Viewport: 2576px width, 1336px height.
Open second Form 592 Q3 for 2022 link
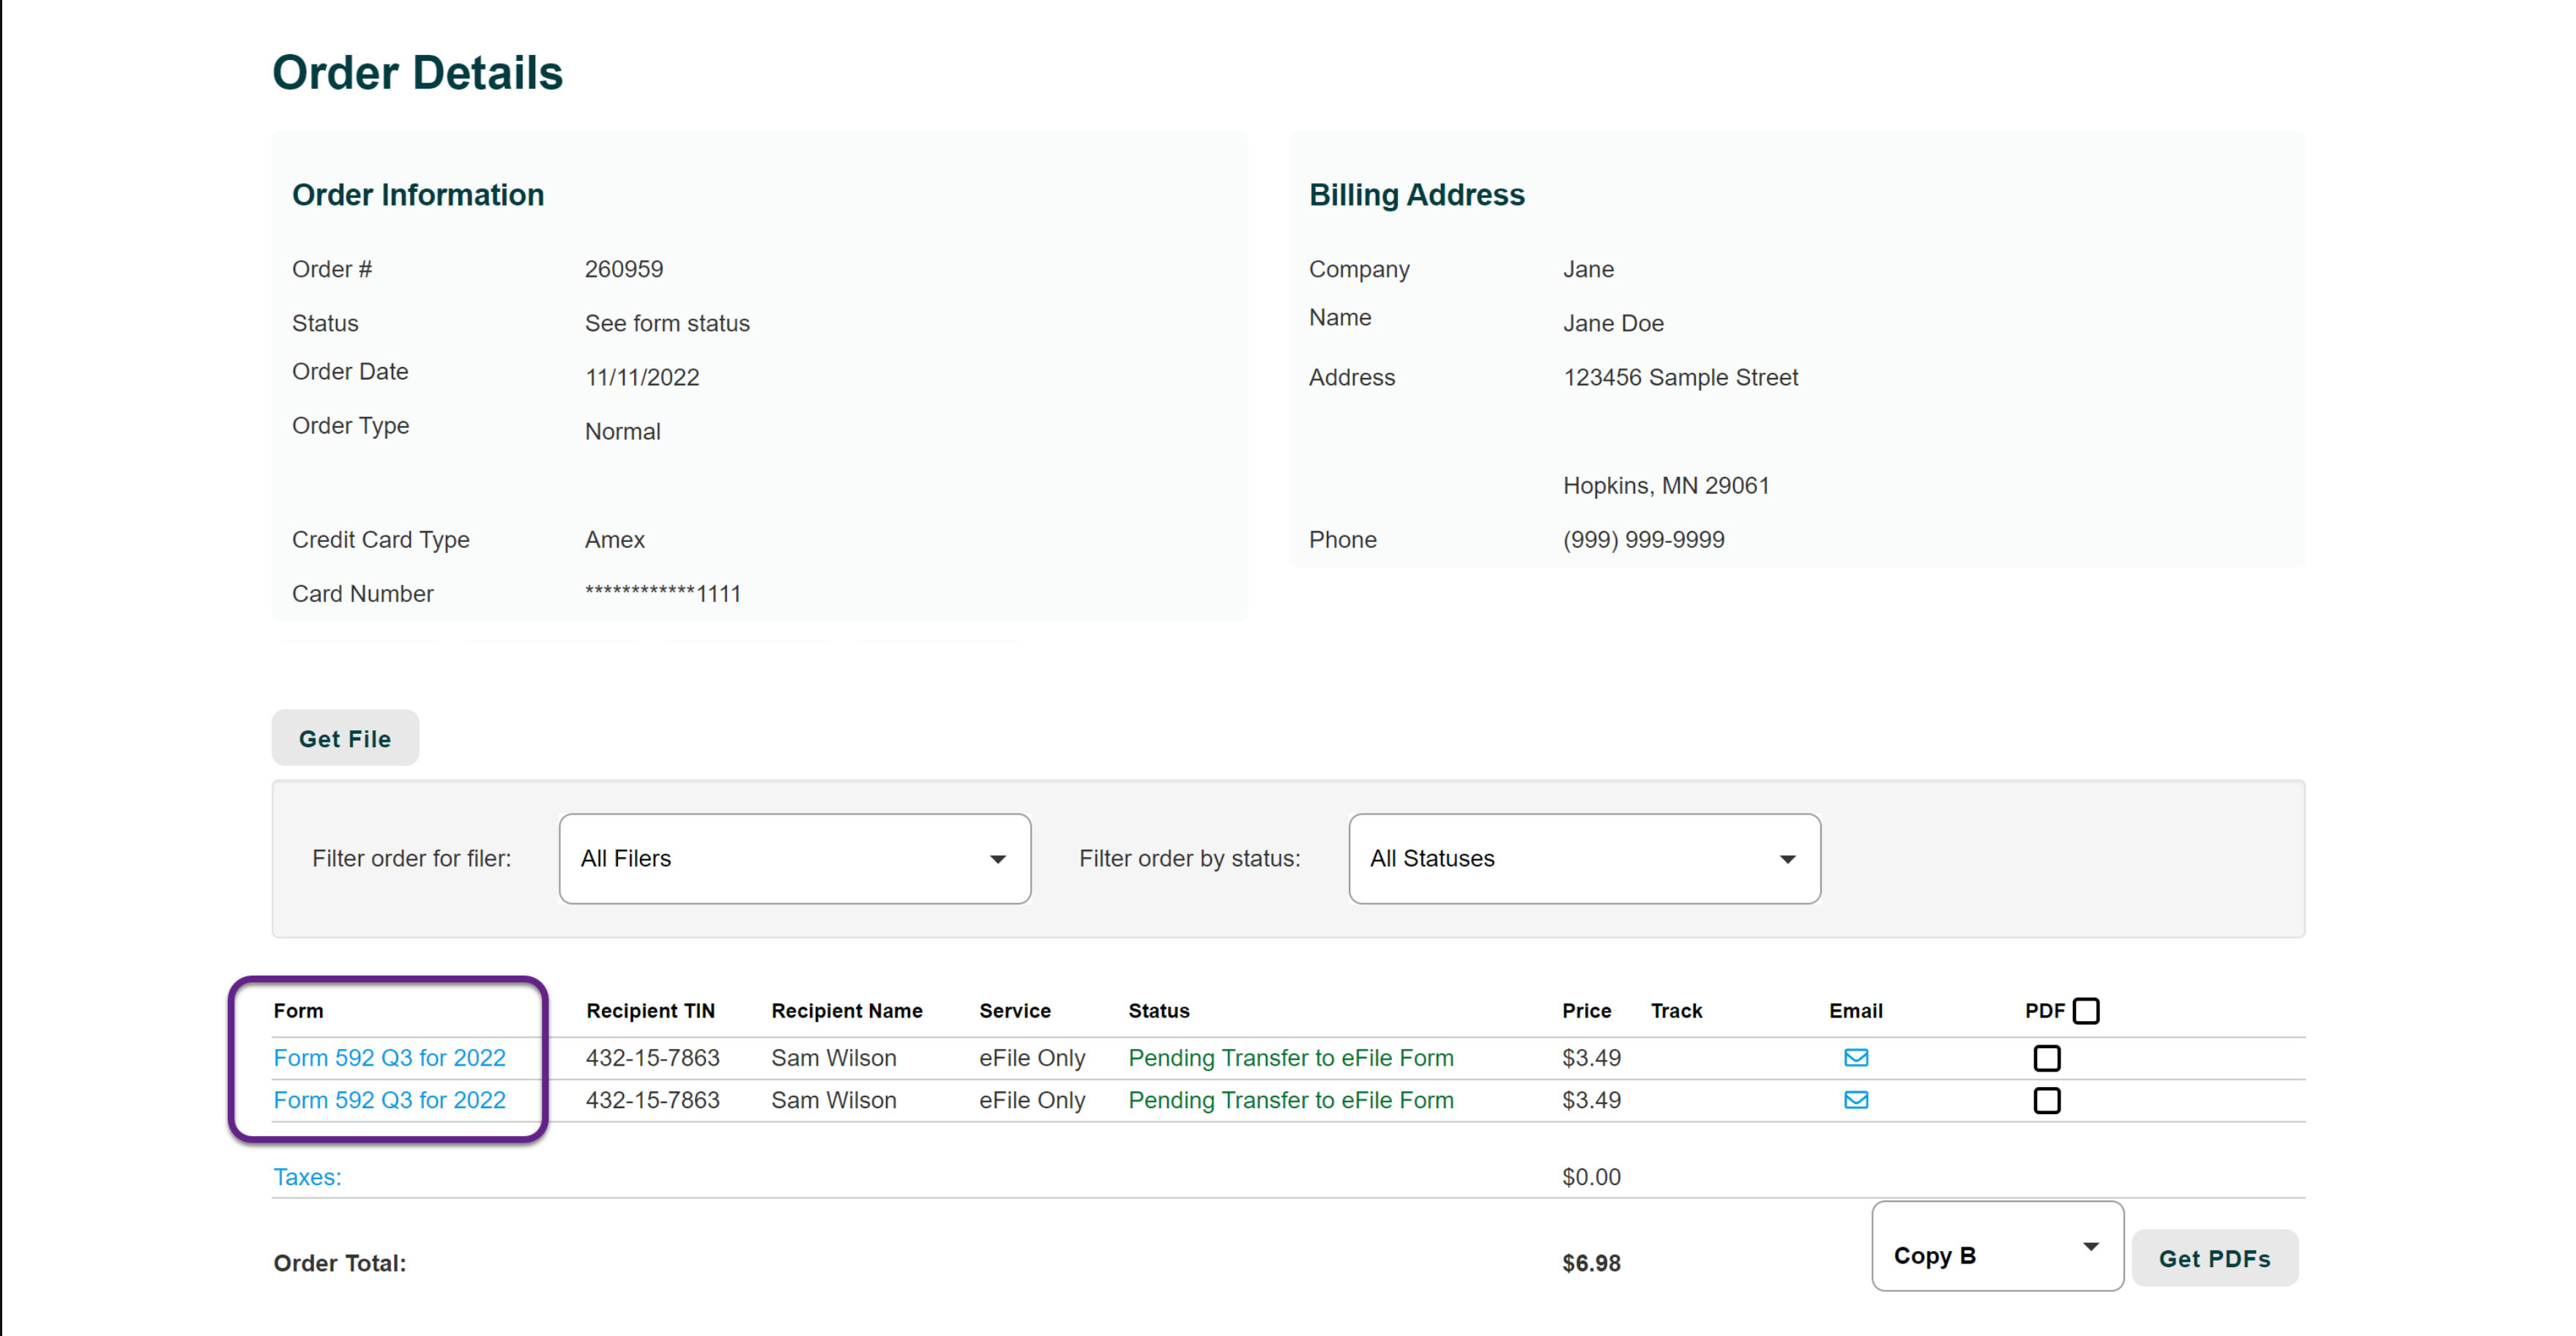(x=389, y=1099)
